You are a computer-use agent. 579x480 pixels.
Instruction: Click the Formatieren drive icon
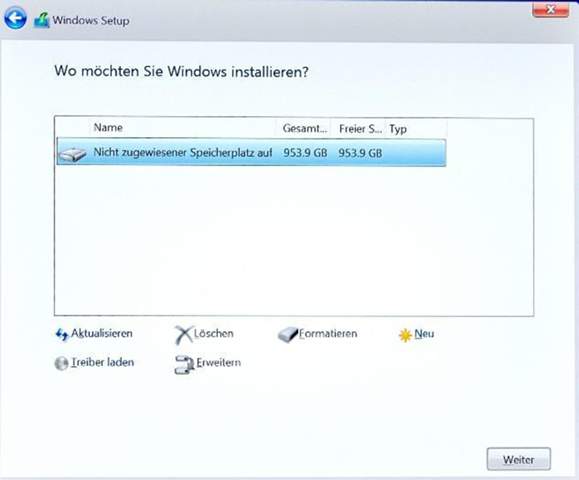[x=288, y=335]
